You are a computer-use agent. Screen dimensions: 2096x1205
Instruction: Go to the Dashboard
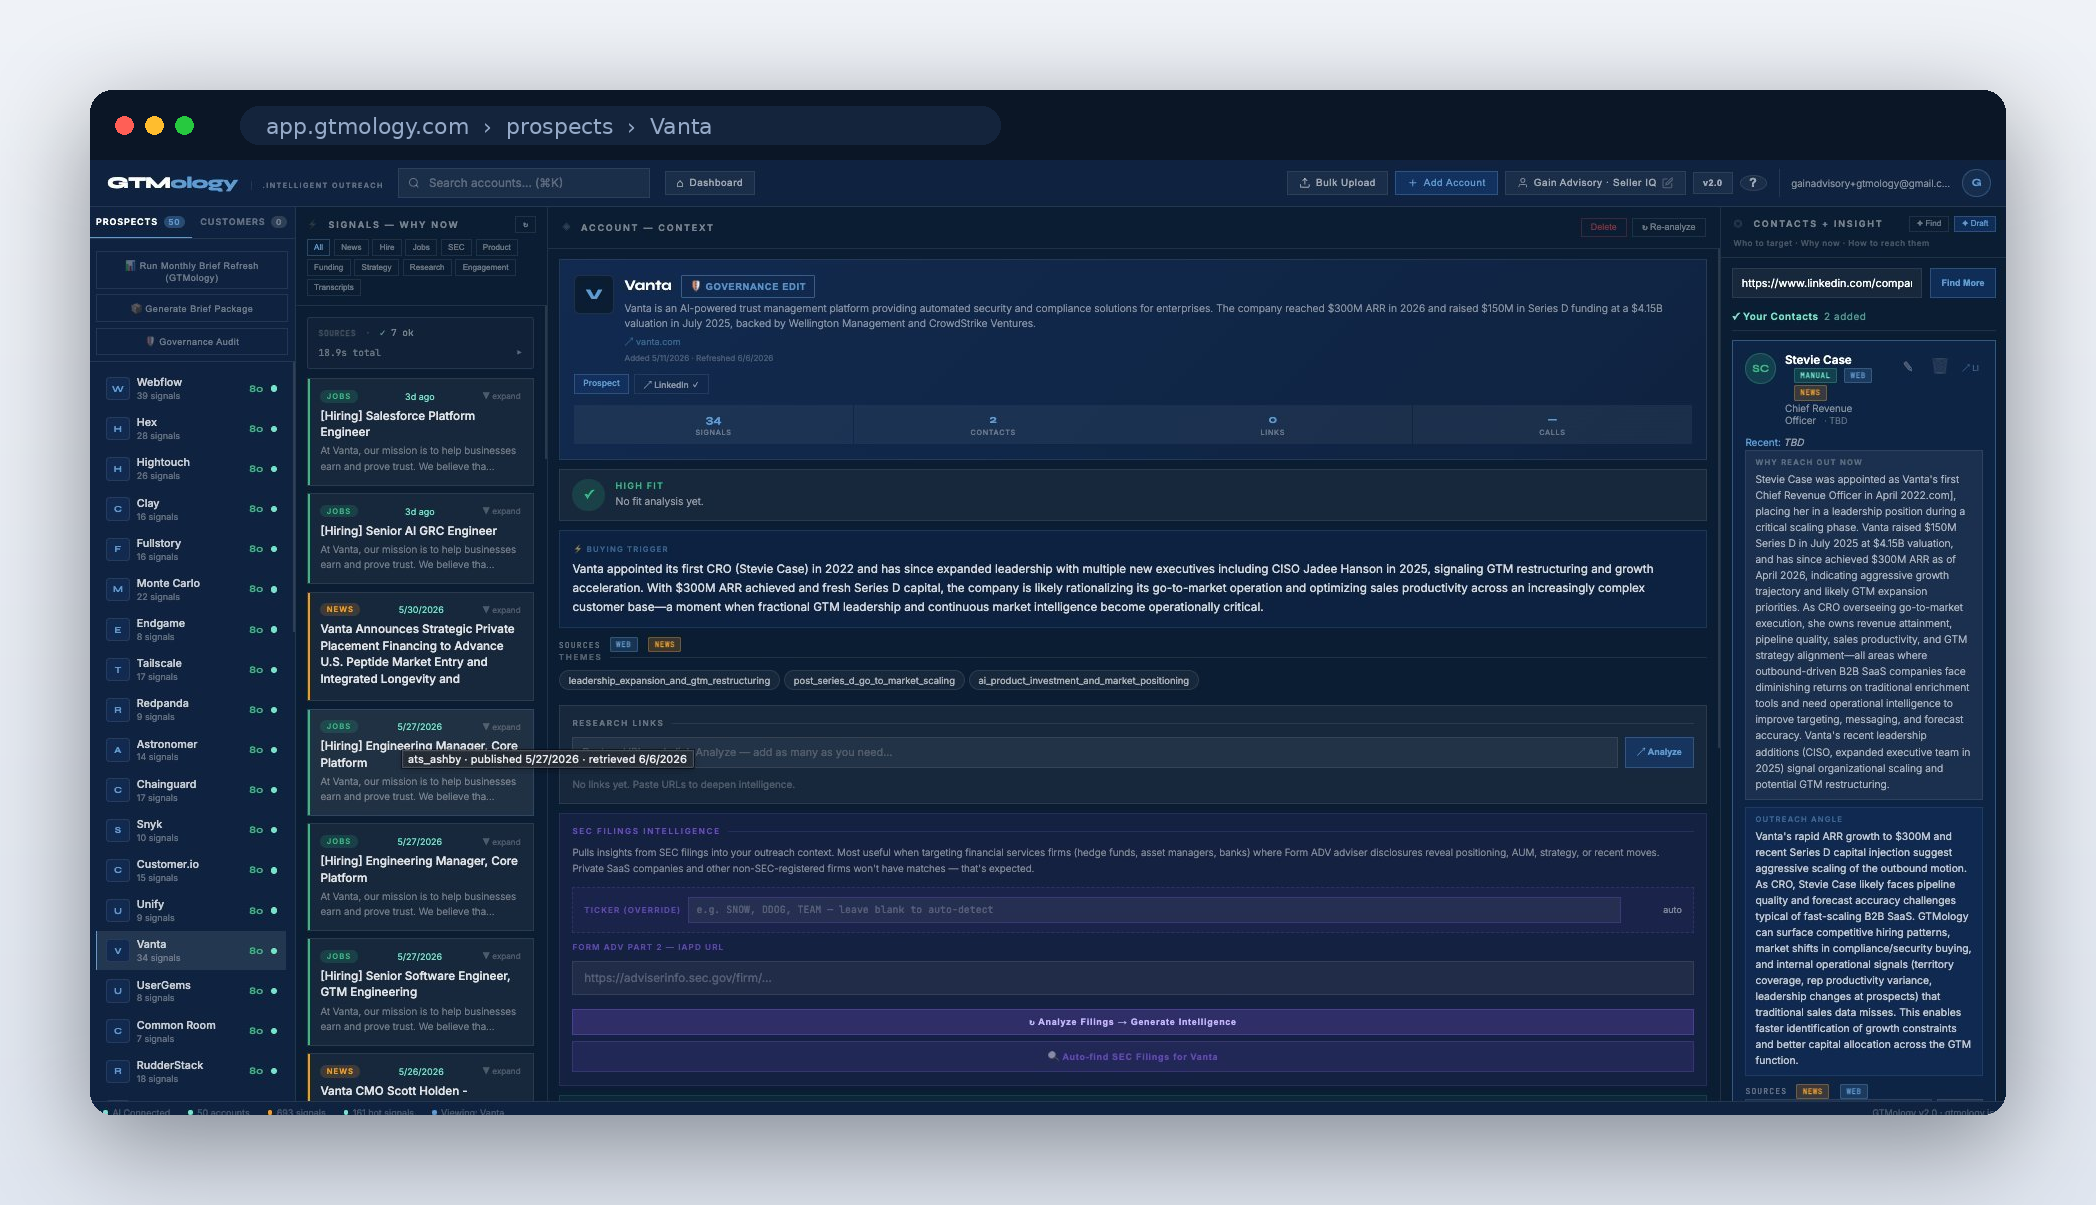(x=709, y=183)
